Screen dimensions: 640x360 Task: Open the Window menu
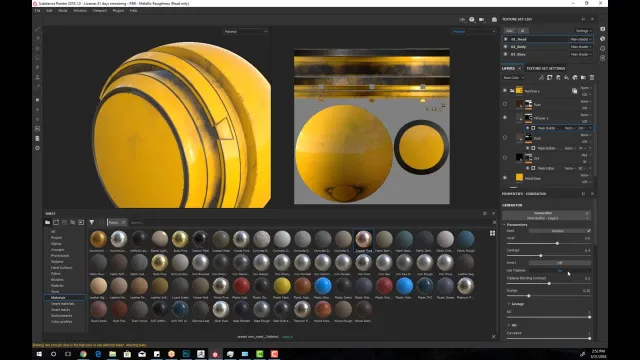[x=80, y=11]
